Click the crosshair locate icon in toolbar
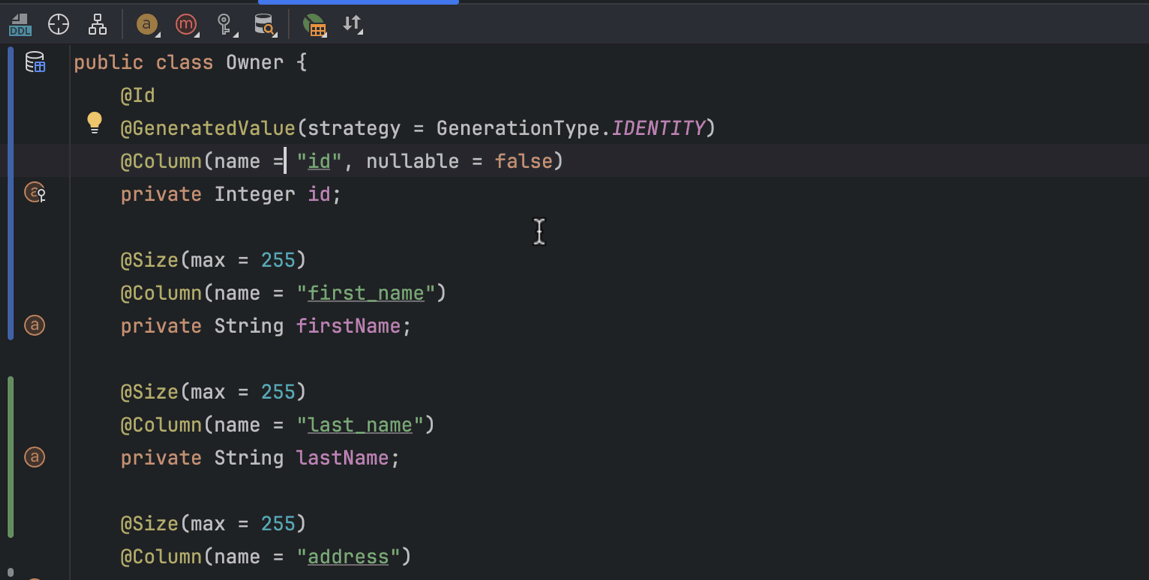Image resolution: width=1149 pixels, height=580 pixels. click(x=59, y=24)
